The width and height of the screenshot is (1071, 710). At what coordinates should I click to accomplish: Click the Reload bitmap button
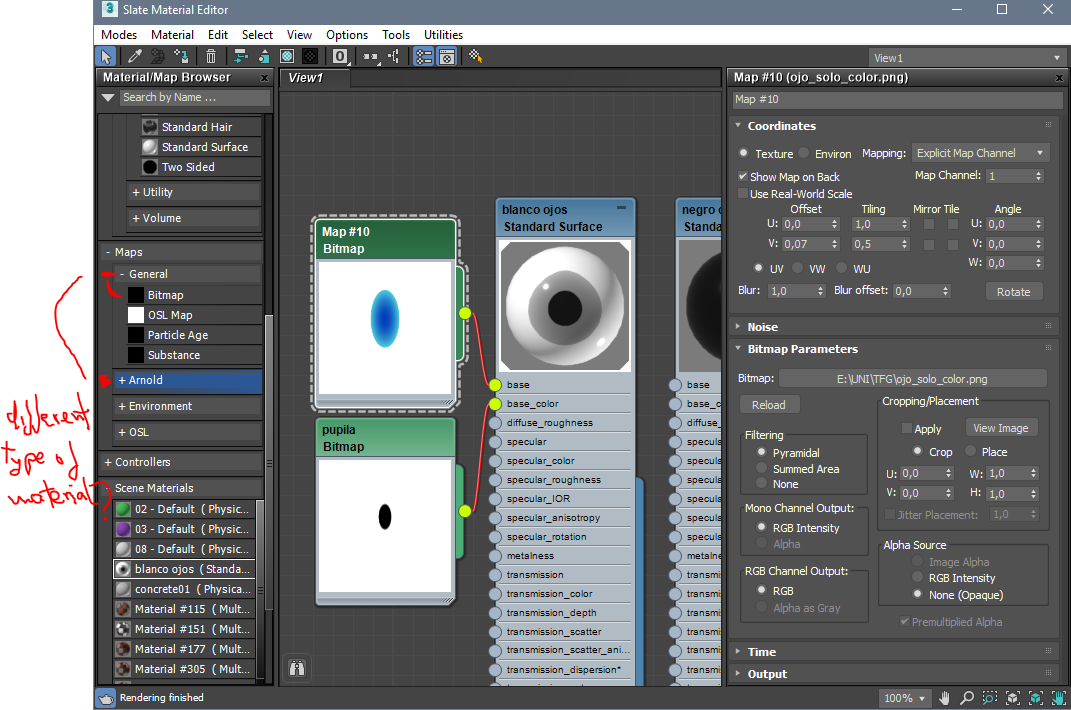pos(769,405)
